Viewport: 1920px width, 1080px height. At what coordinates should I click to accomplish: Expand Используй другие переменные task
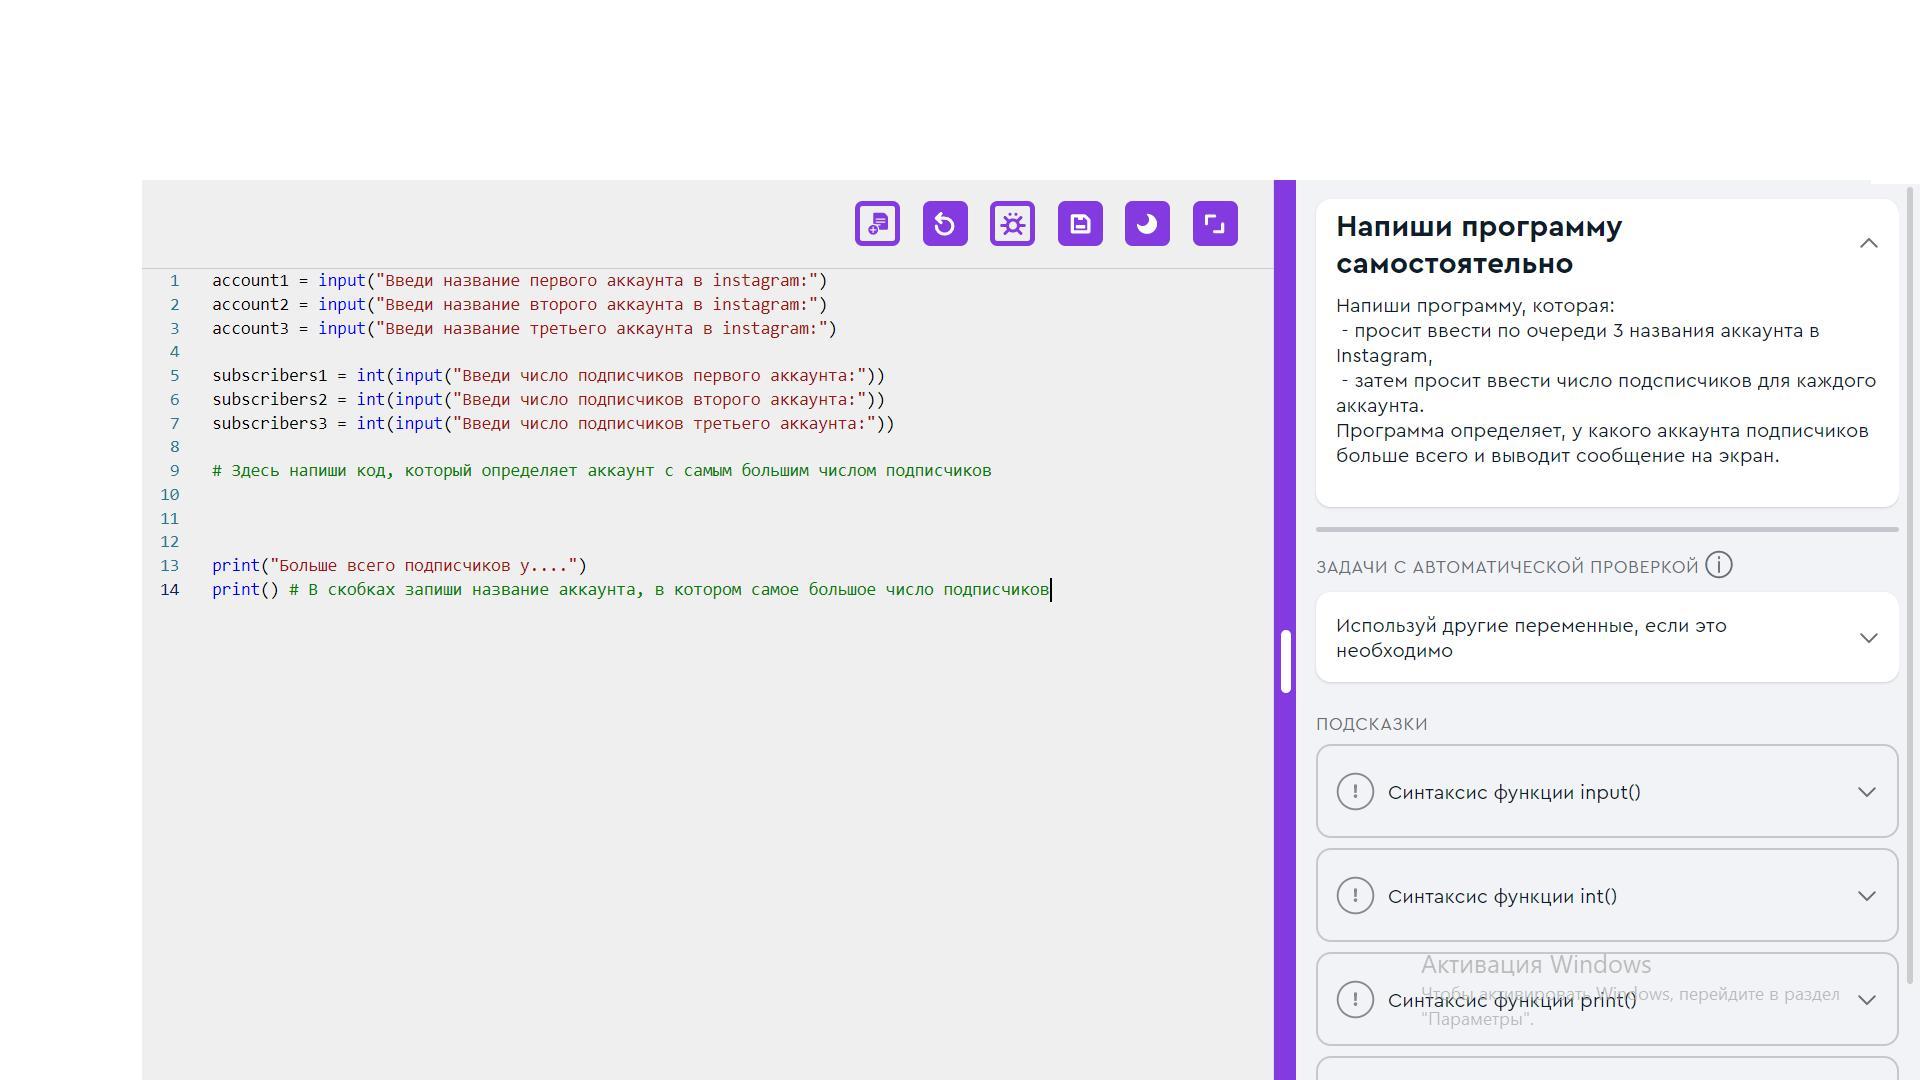(1868, 638)
